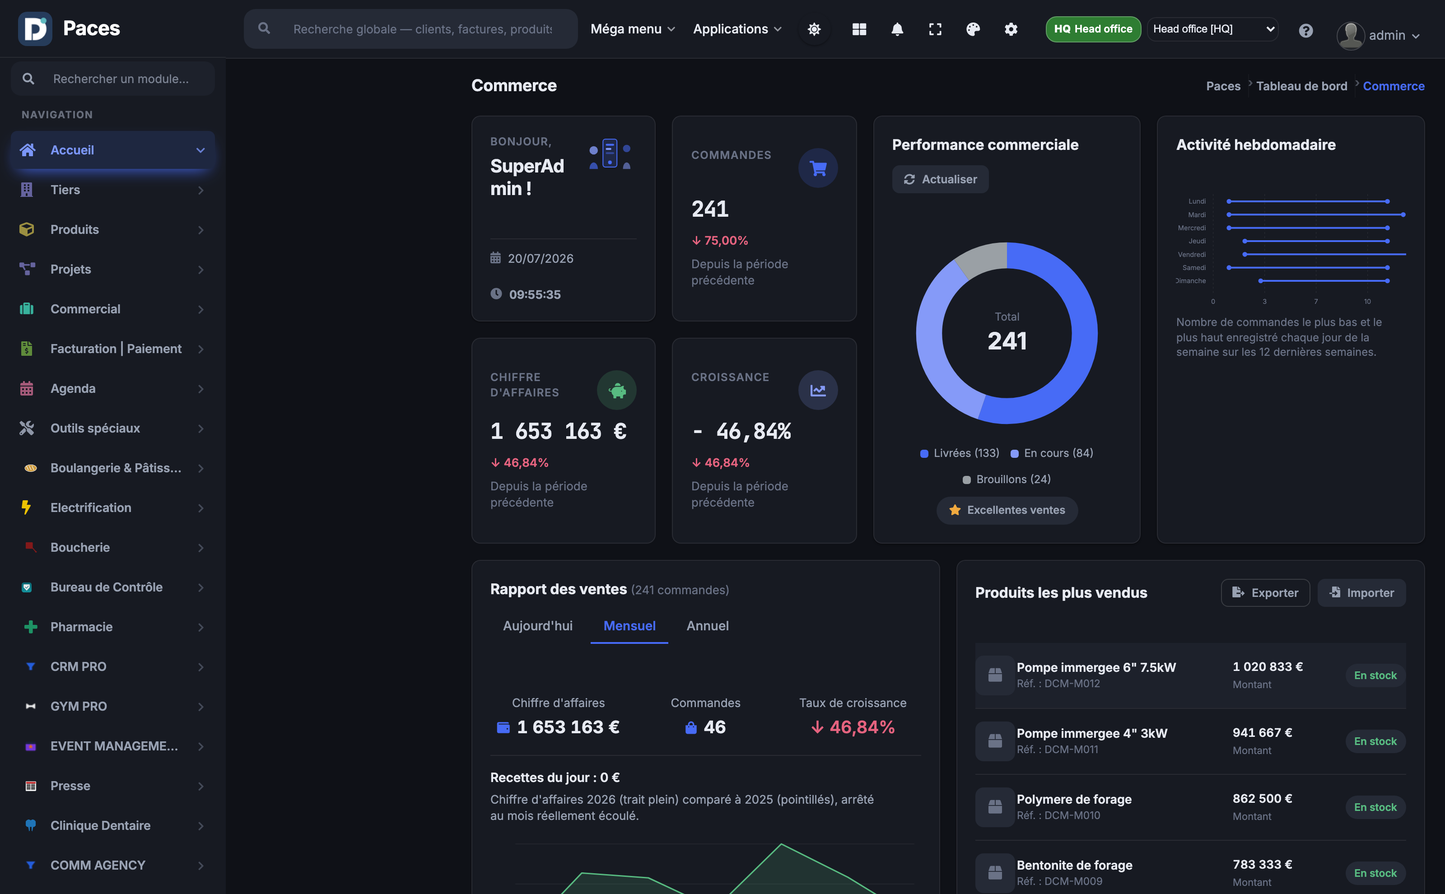Click the Presse newspaper icon in sidebar
The width and height of the screenshot is (1445, 894).
(30, 786)
